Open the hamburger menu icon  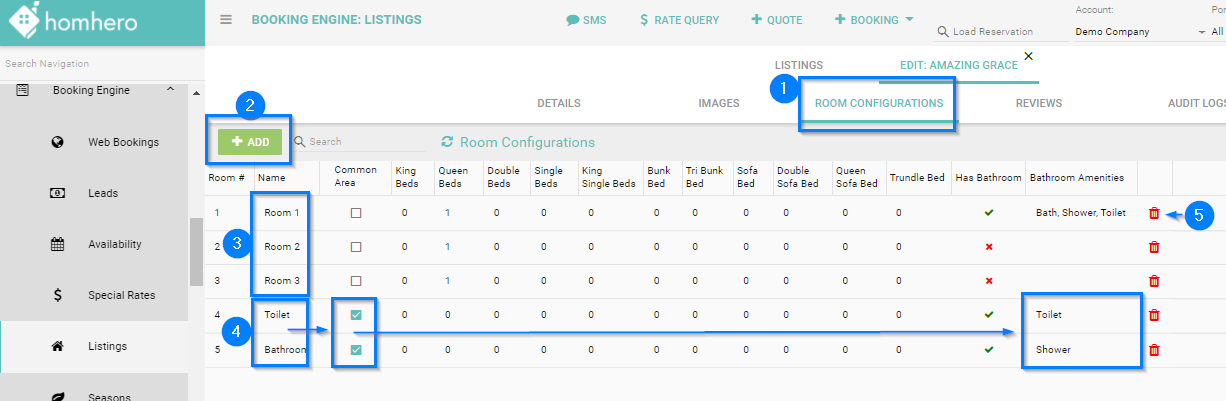pos(226,20)
